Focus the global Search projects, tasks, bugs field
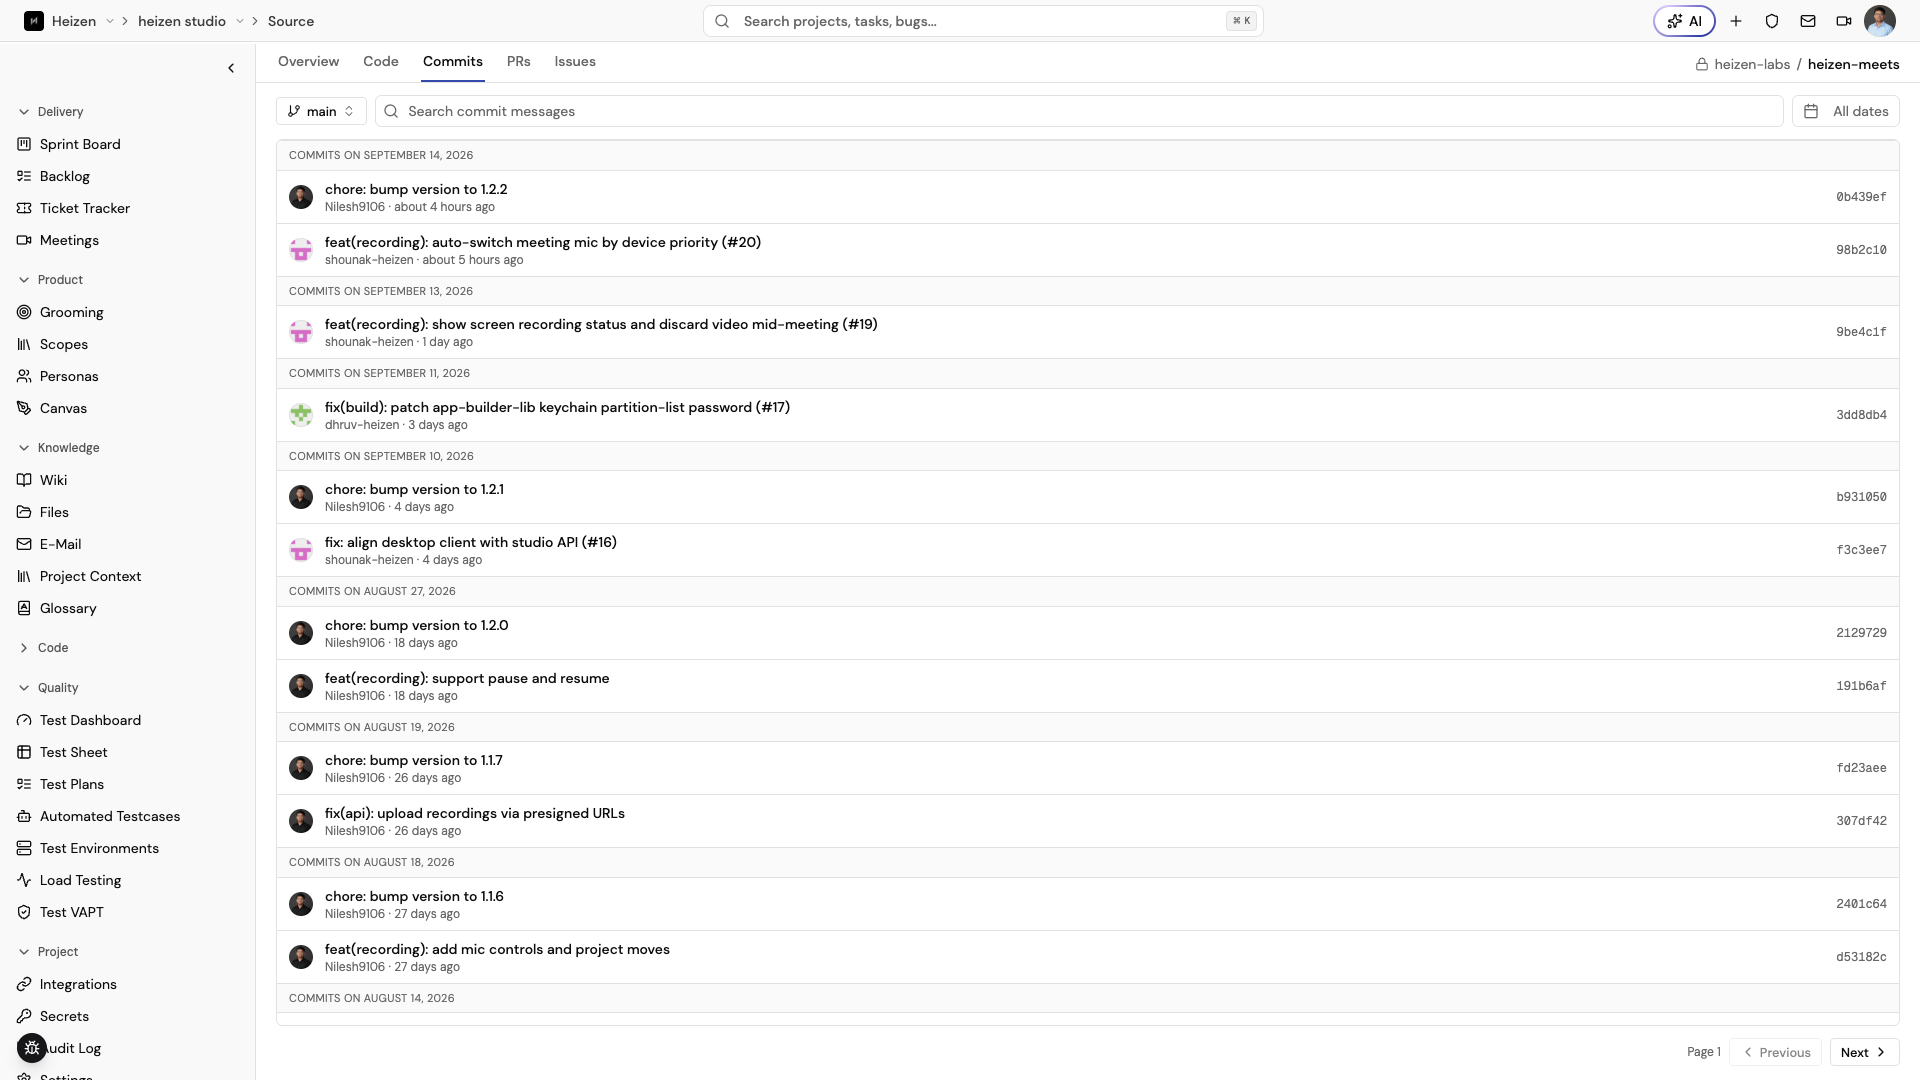 983,21
